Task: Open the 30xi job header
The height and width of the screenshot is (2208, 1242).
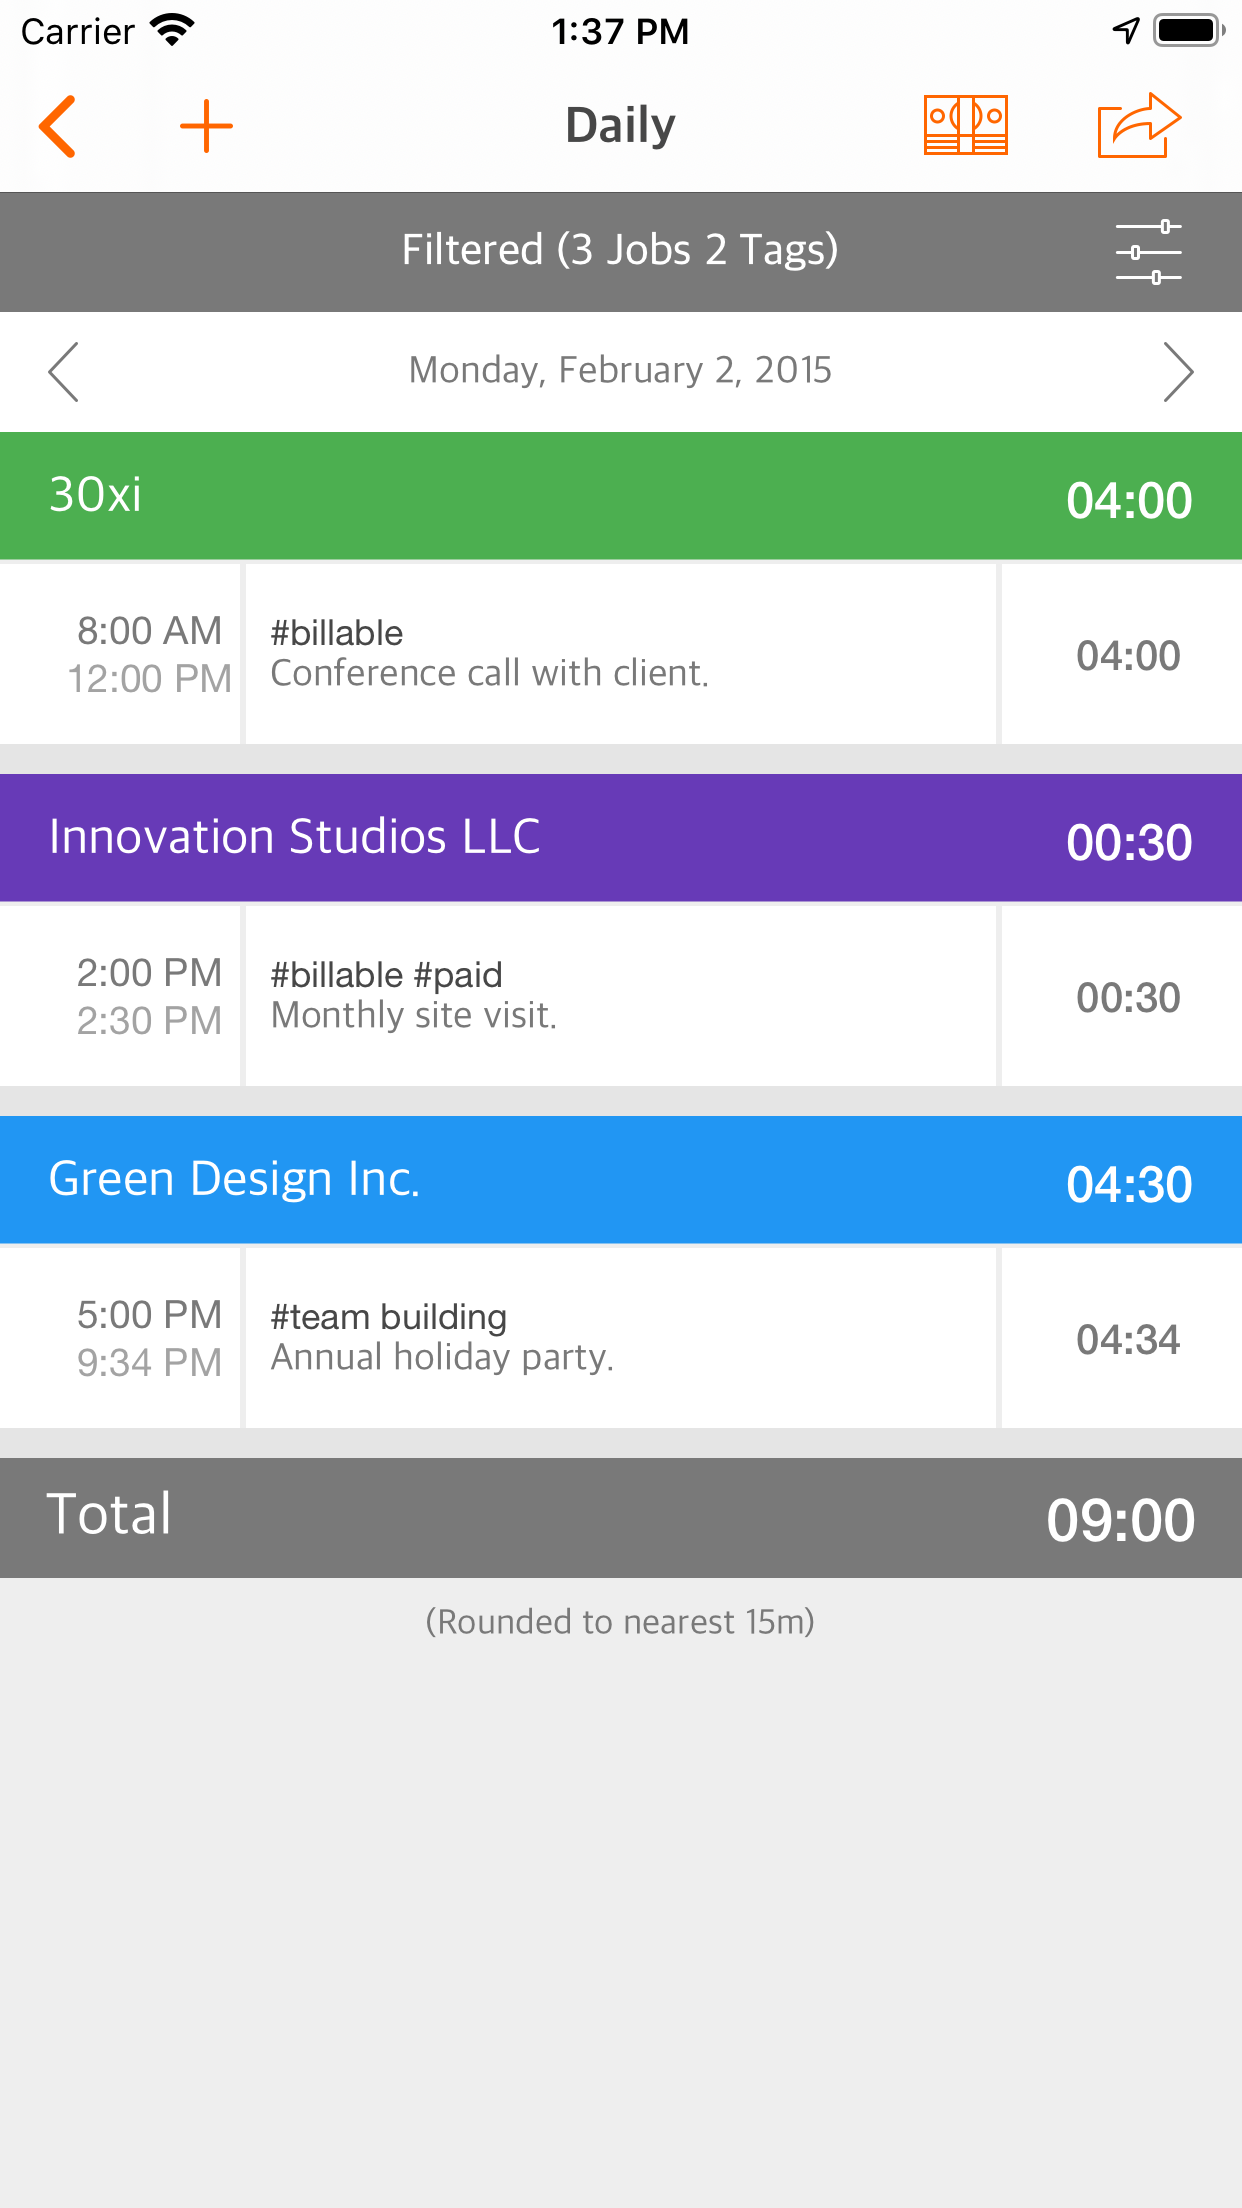Action: point(620,496)
